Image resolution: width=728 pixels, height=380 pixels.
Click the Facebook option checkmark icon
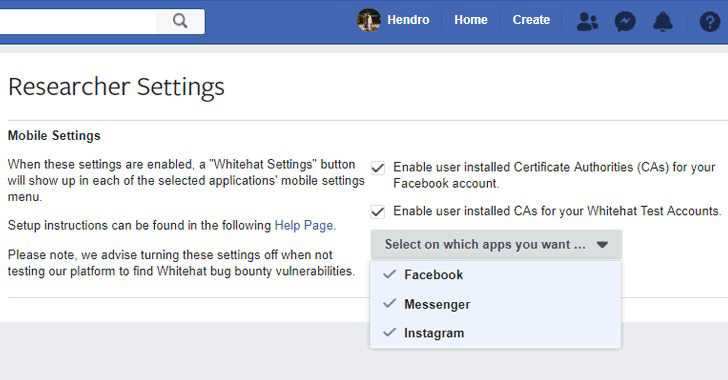point(390,274)
